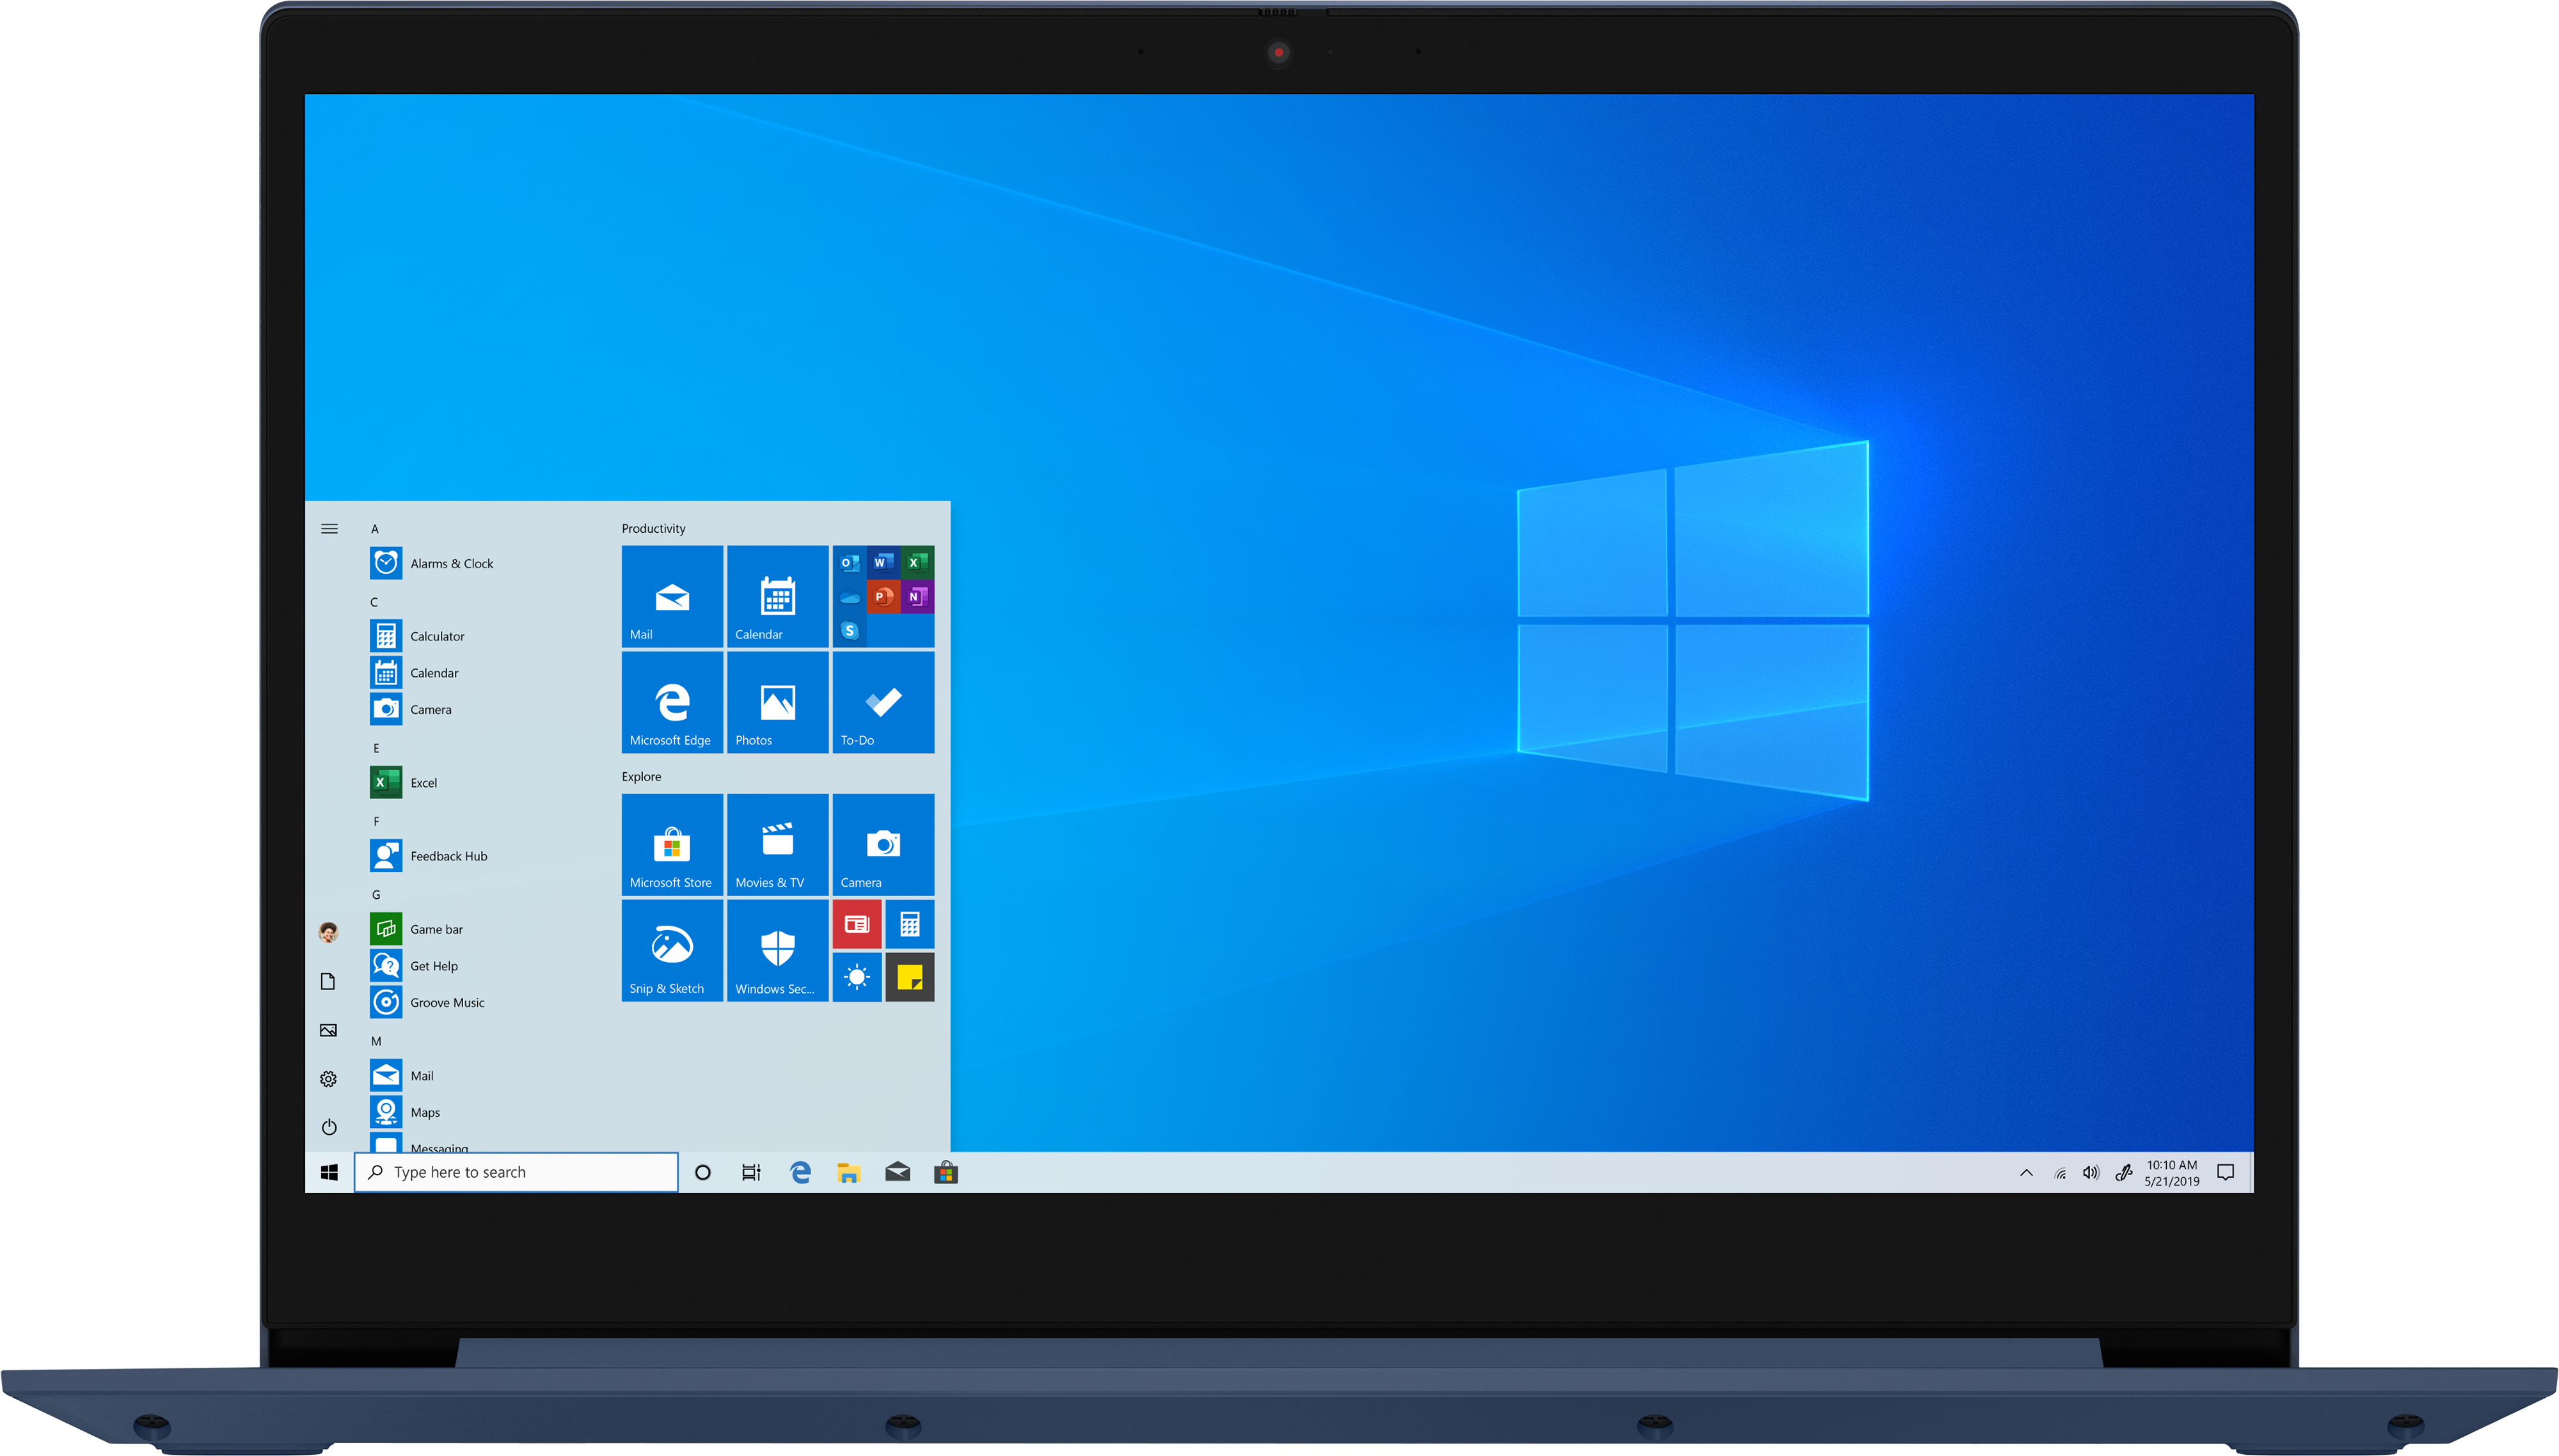This screenshot has width=2559, height=1456.
Task: Click the Type here to search box
Action: point(516,1172)
